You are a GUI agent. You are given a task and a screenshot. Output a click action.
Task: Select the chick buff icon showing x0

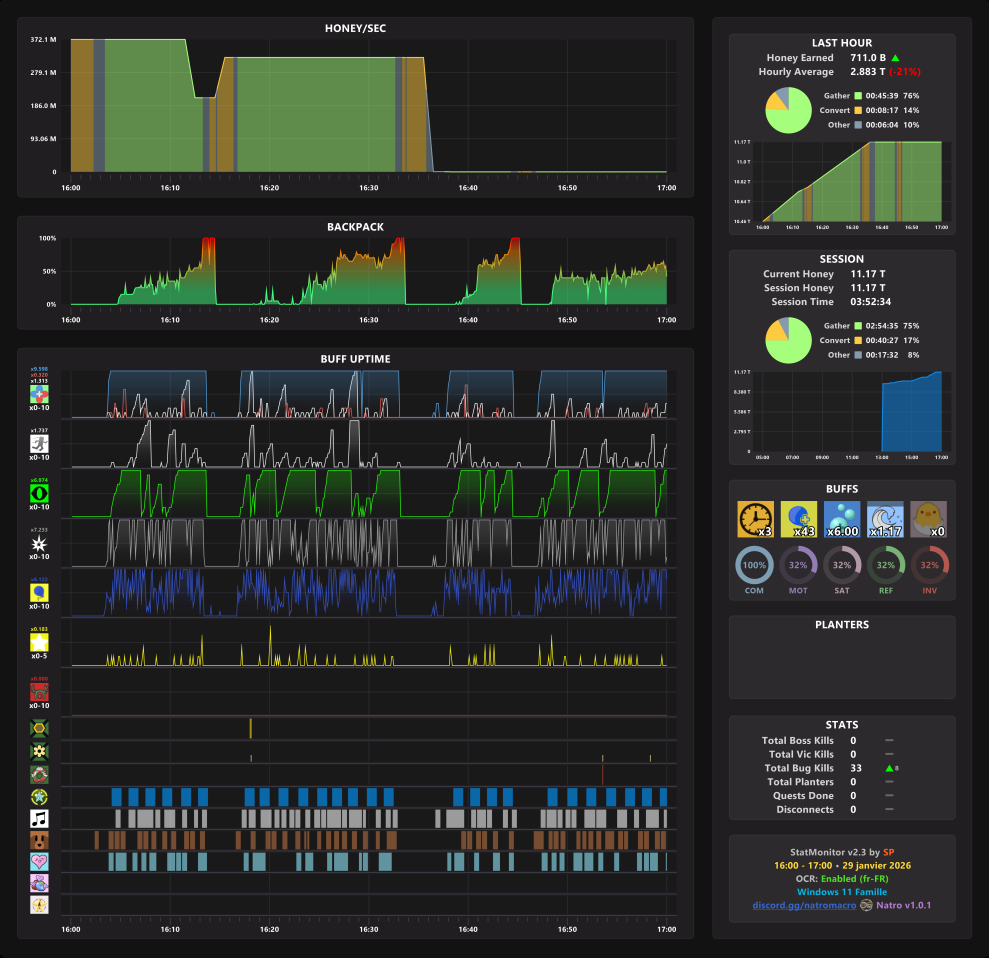click(x=928, y=519)
